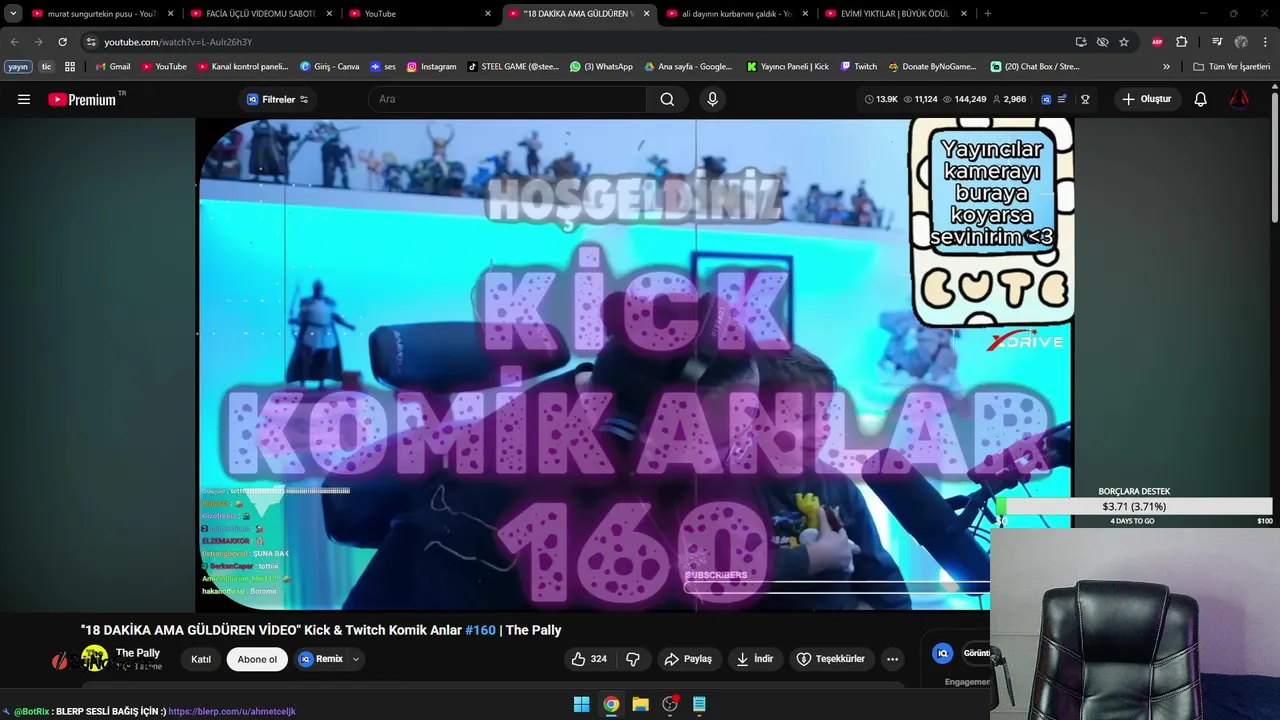Open the Filtreler filter dropdown
Viewport: 1280px width, 720px height.
(277, 99)
